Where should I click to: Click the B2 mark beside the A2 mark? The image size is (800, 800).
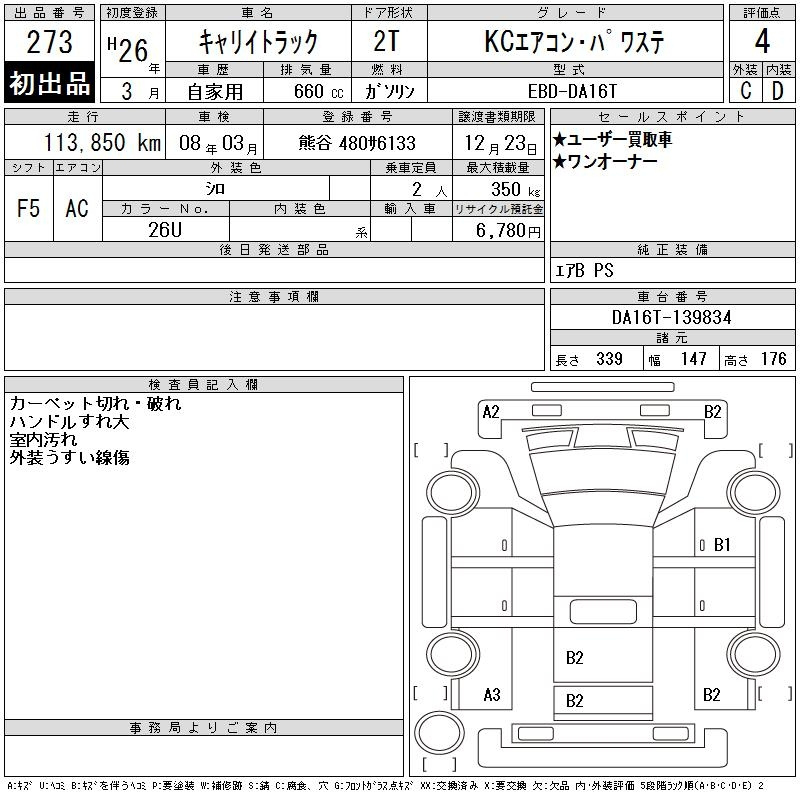(x=712, y=411)
